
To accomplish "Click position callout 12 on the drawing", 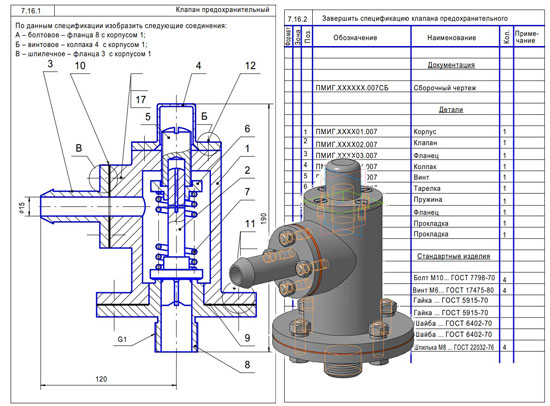I will coord(250,66).
